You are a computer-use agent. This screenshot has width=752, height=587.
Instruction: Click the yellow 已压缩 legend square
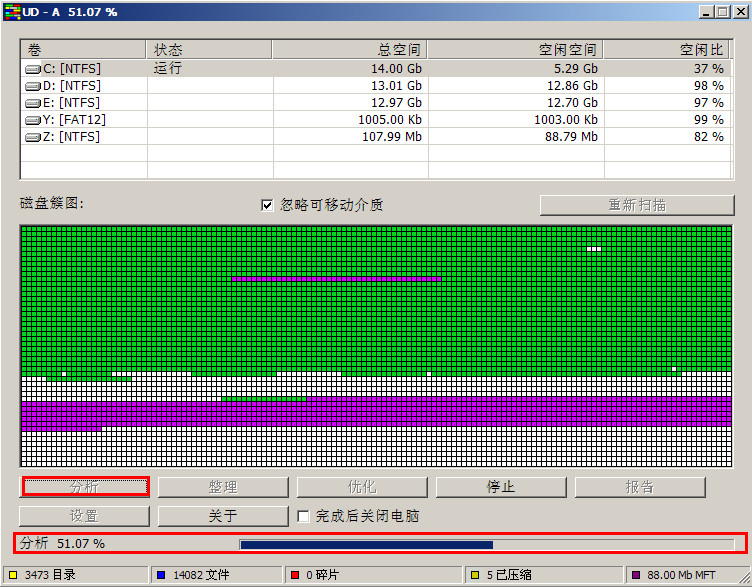tap(475, 575)
